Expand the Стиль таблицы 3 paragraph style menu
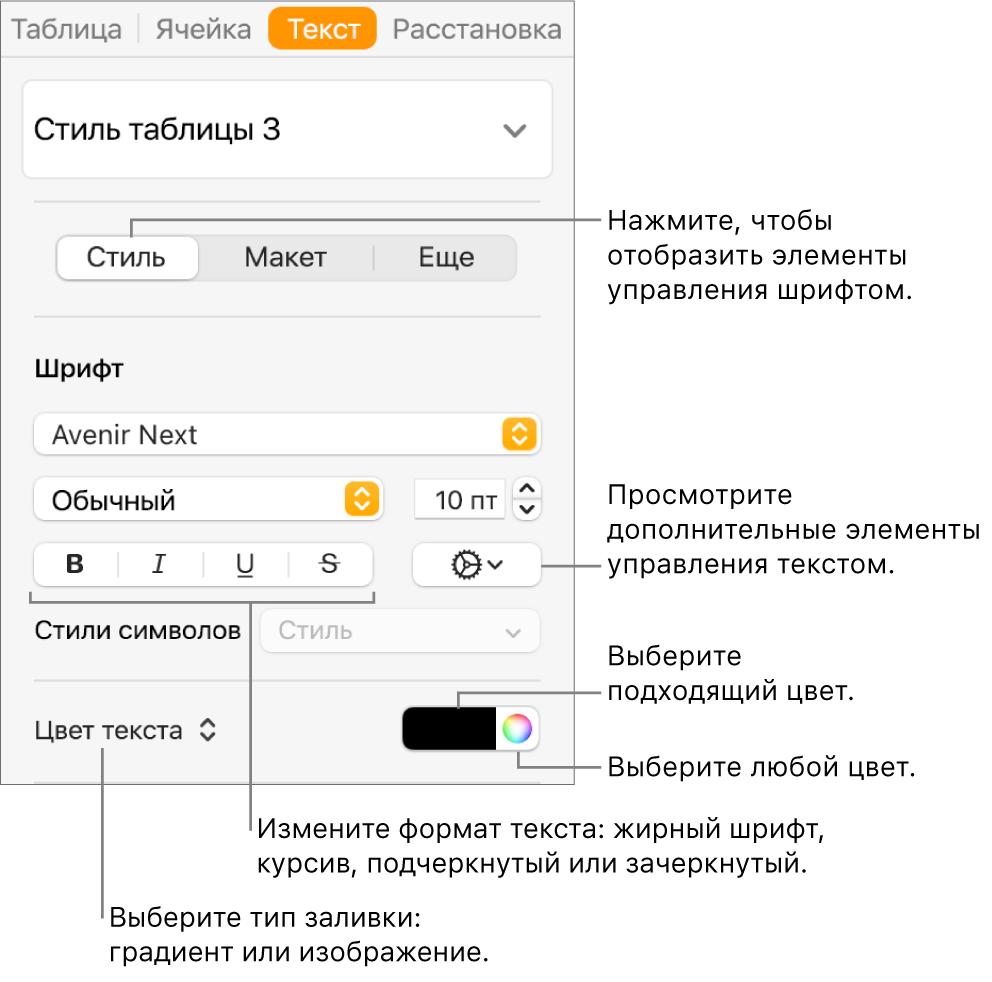992x982 pixels. (287, 129)
